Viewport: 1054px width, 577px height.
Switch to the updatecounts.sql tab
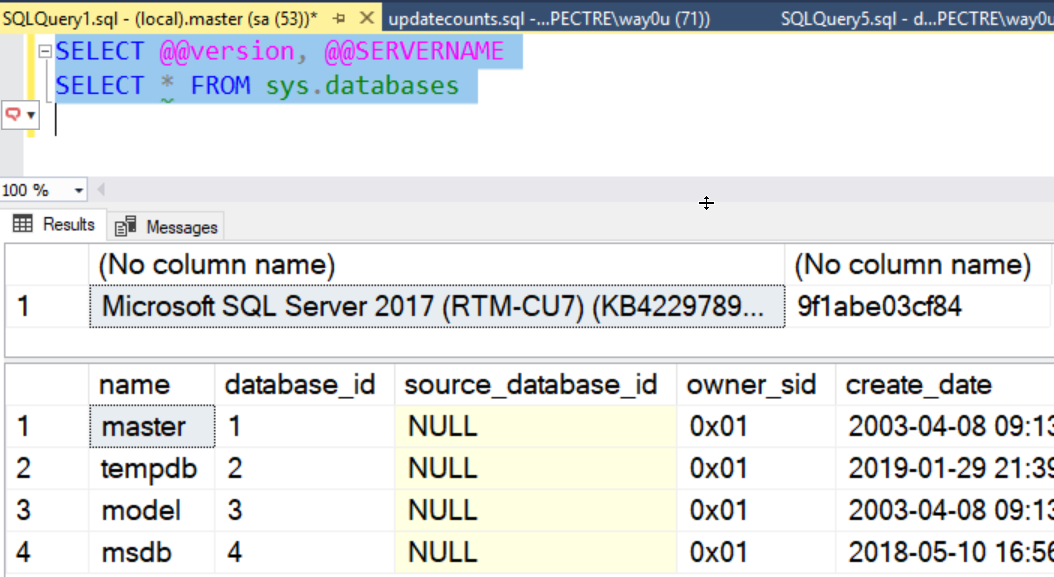point(548,18)
